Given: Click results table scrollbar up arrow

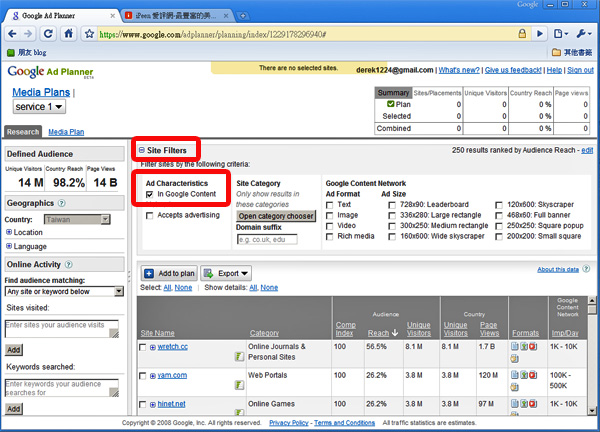Looking at the screenshot, I should pos(592,300).
